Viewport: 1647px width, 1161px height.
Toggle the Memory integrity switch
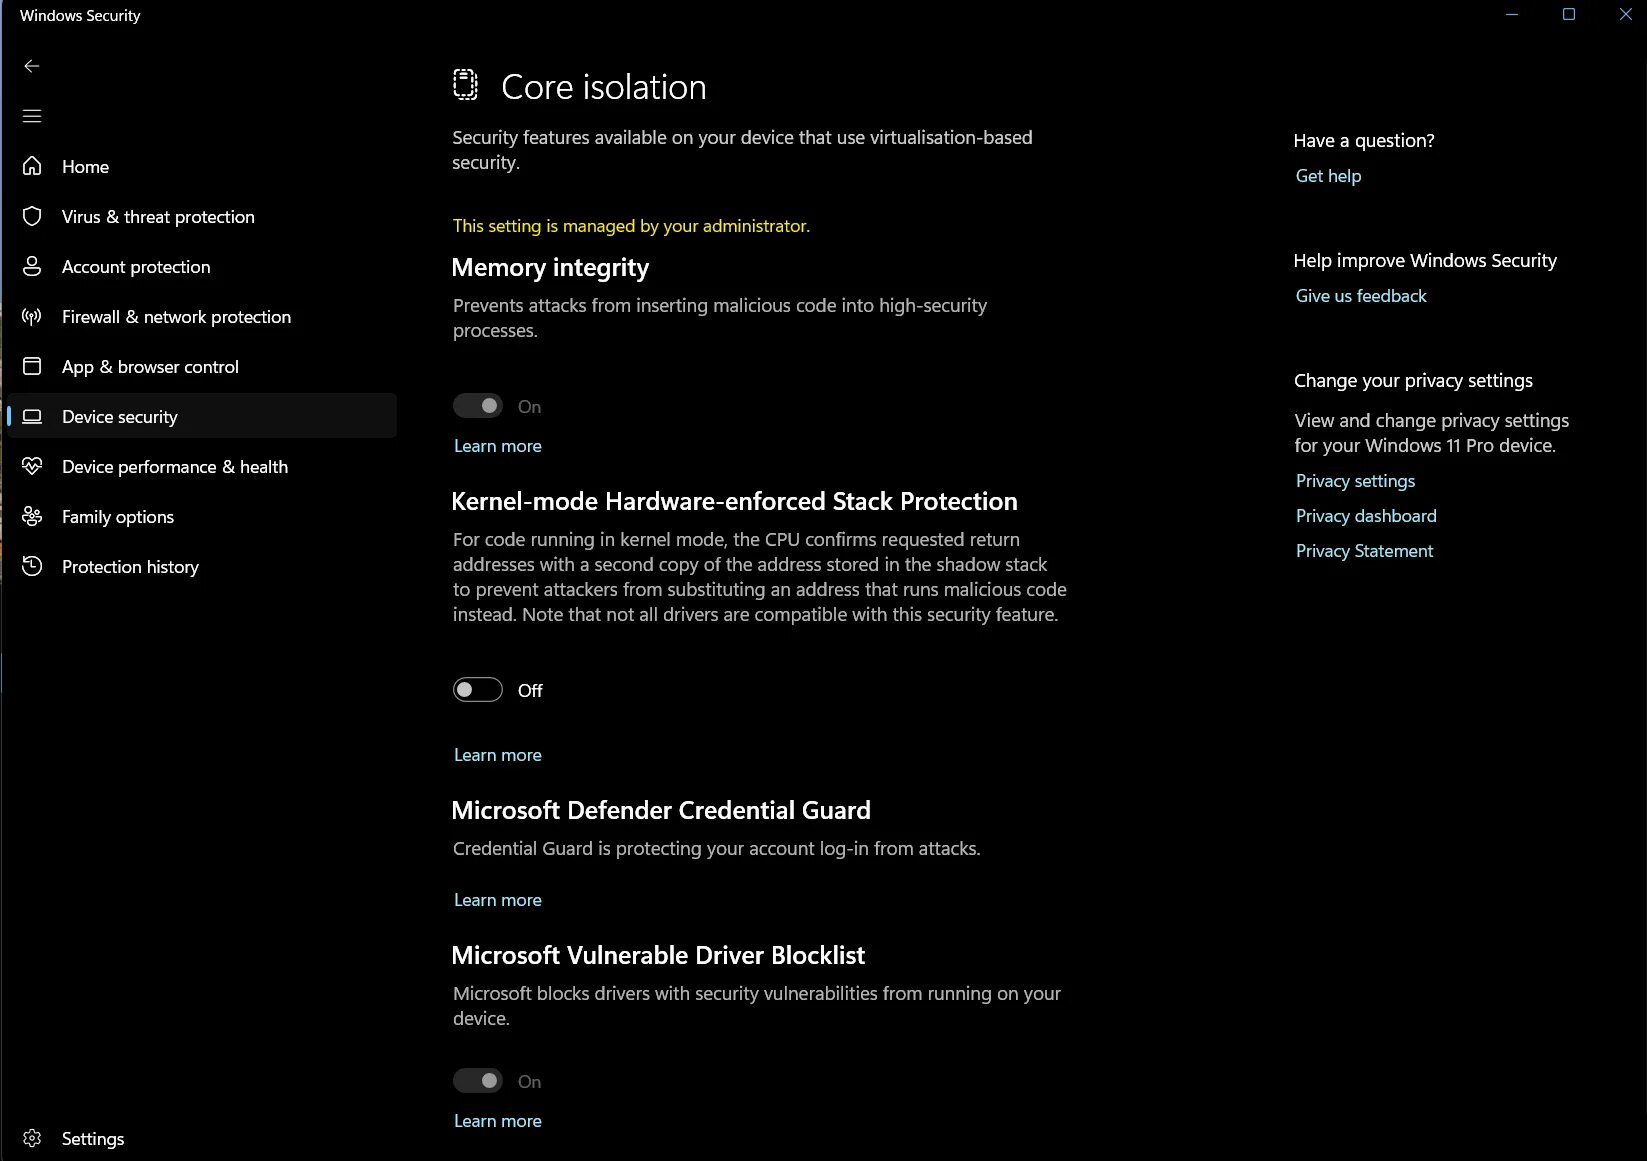(478, 406)
